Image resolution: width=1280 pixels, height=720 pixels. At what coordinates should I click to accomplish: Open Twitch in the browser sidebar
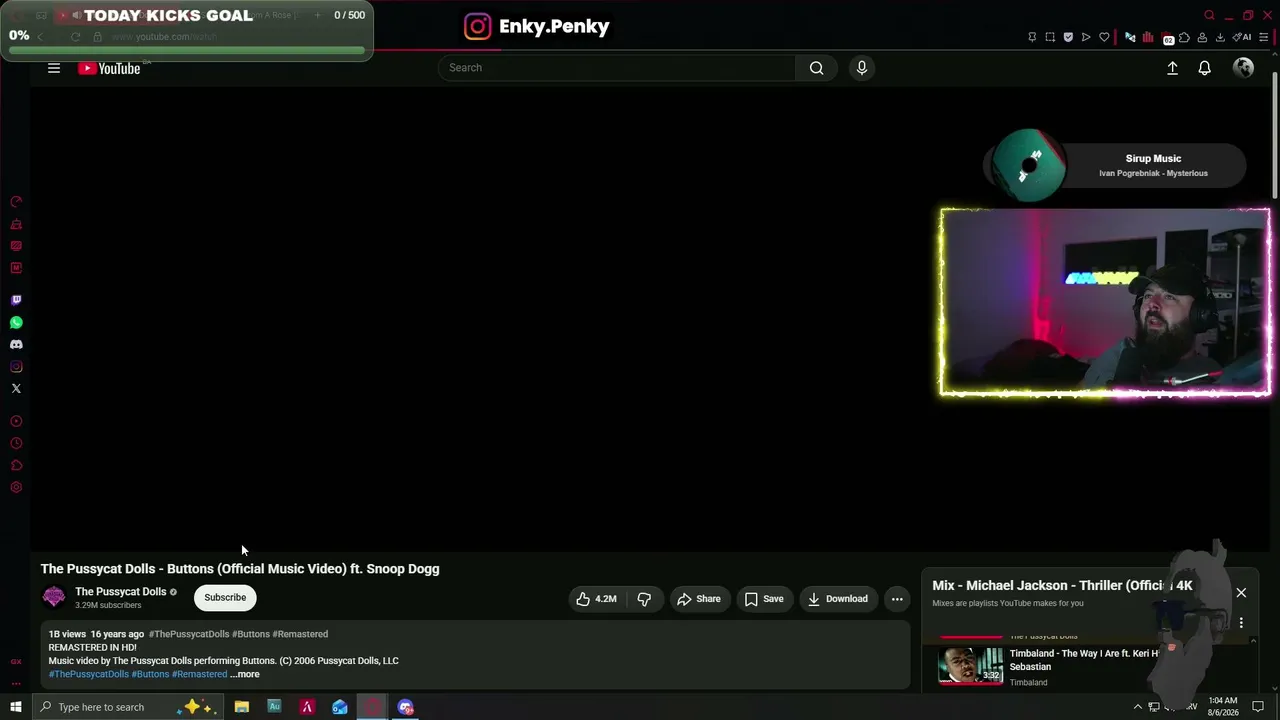tap(16, 300)
